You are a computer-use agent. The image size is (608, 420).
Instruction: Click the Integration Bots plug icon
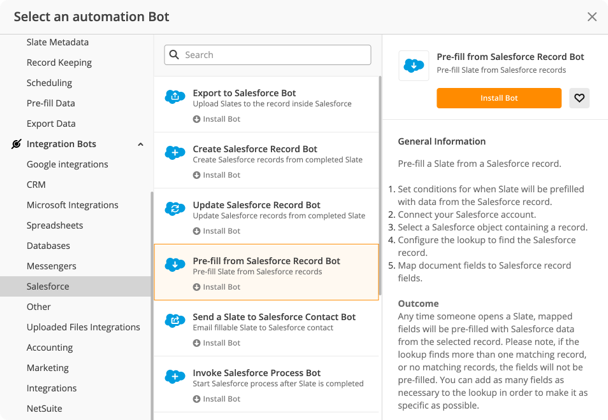pyautogui.click(x=16, y=144)
